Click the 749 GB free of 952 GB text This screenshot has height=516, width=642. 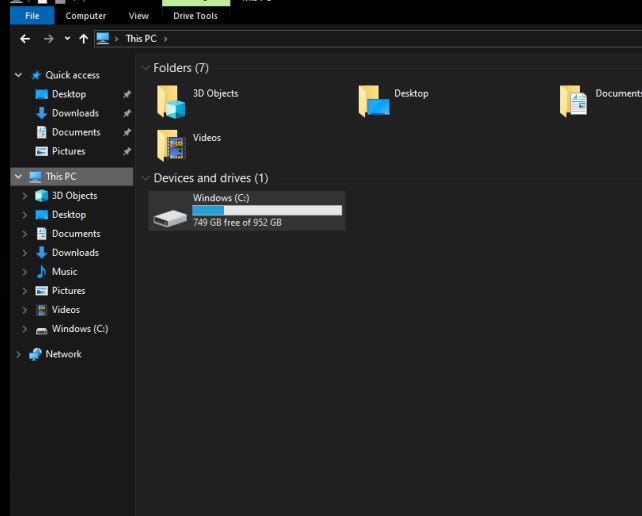(x=237, y=222)
